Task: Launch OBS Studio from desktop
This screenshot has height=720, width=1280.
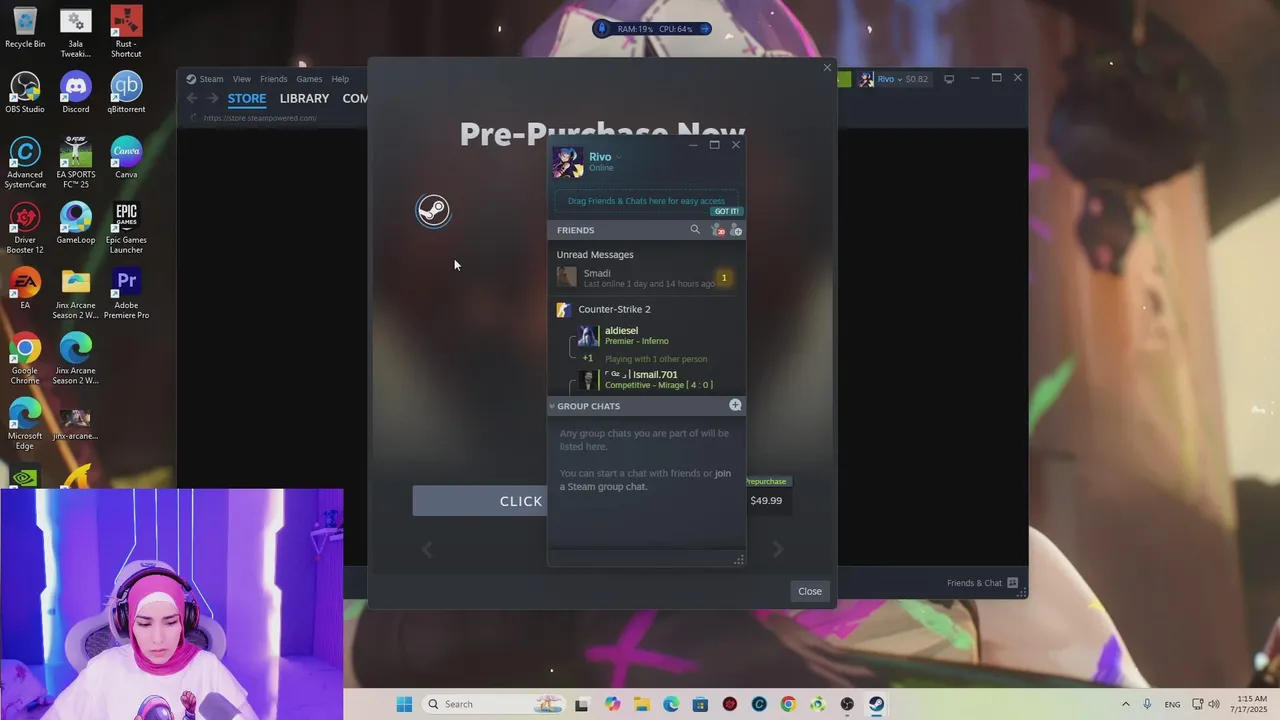Action: click(25, 93)
